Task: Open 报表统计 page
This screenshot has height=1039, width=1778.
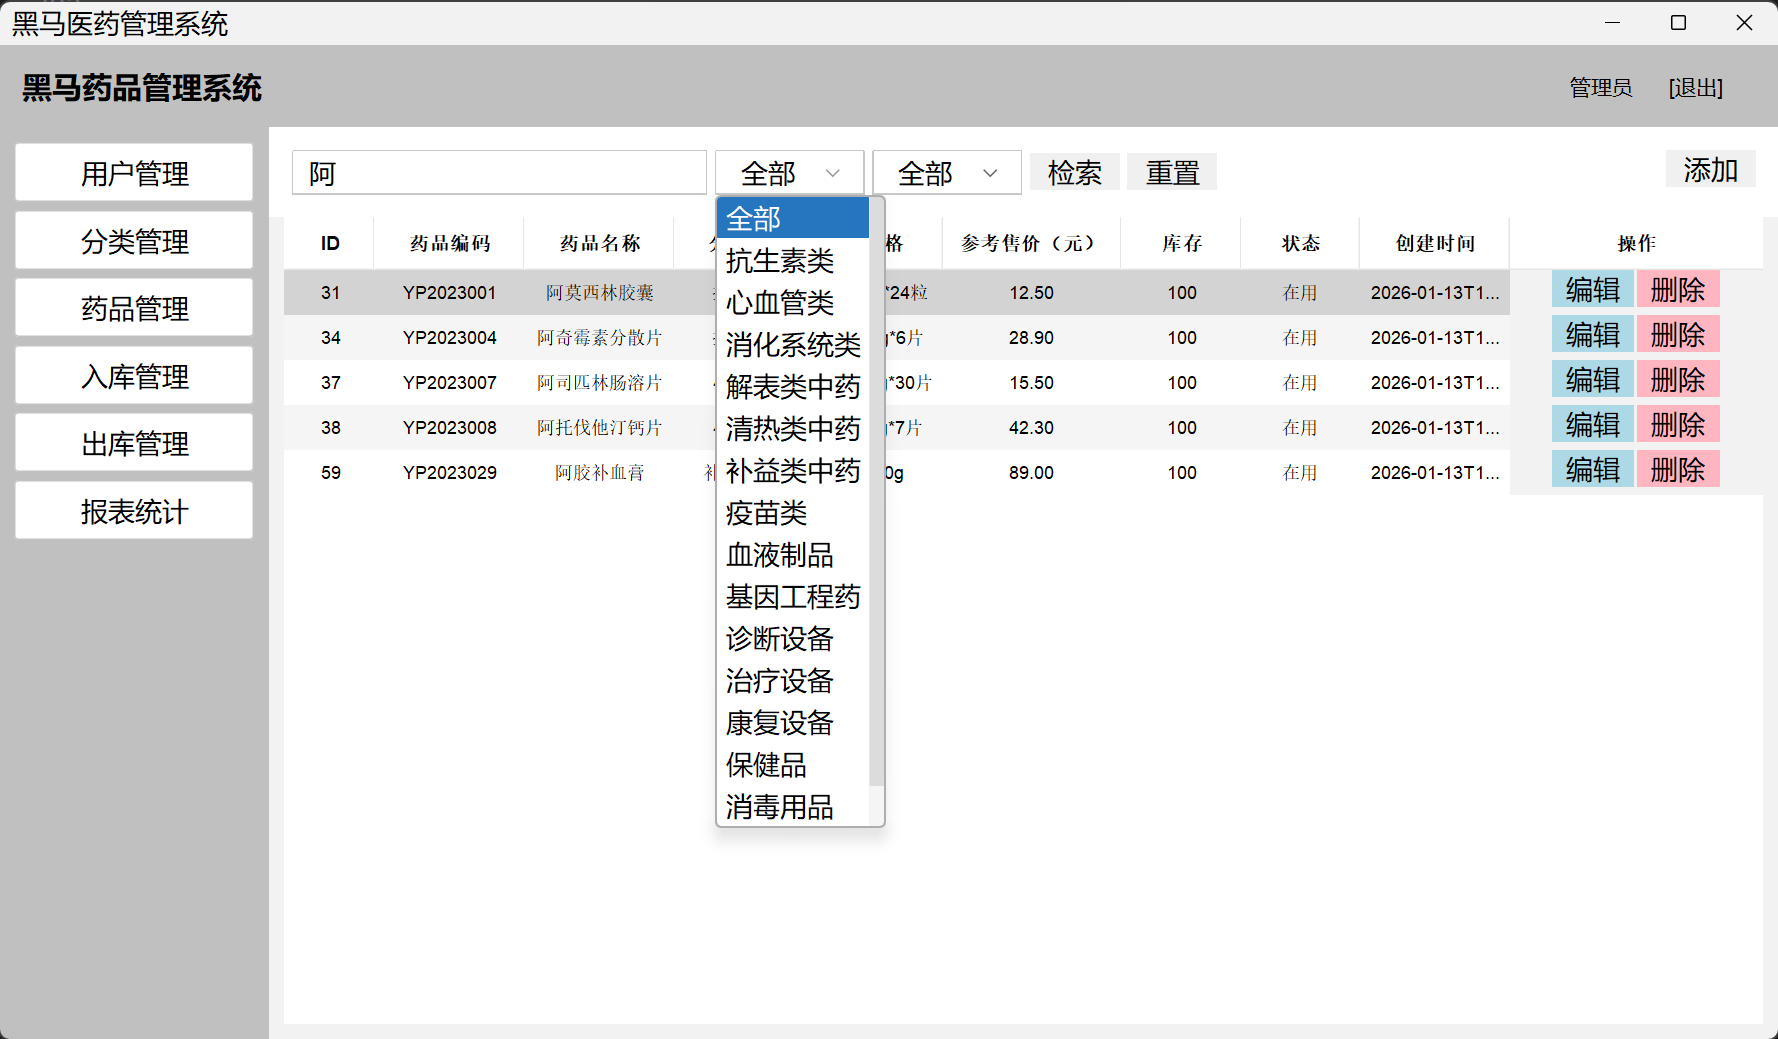Action: tap(134, 512)
